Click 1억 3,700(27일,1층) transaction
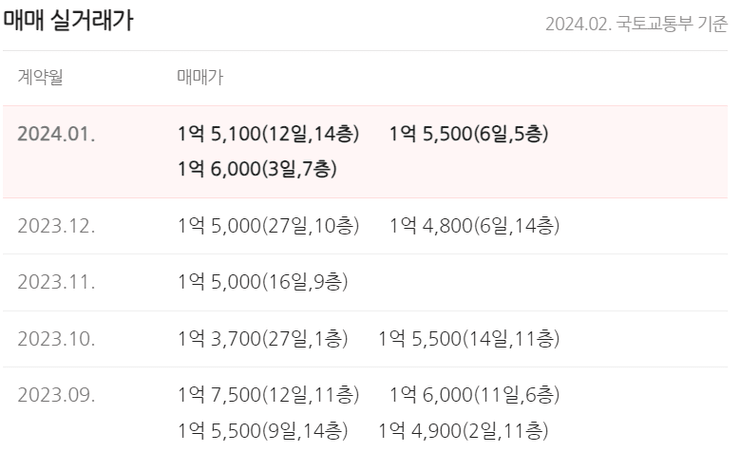The height and width of the screenshot is (449, 740). click(263, 339)
